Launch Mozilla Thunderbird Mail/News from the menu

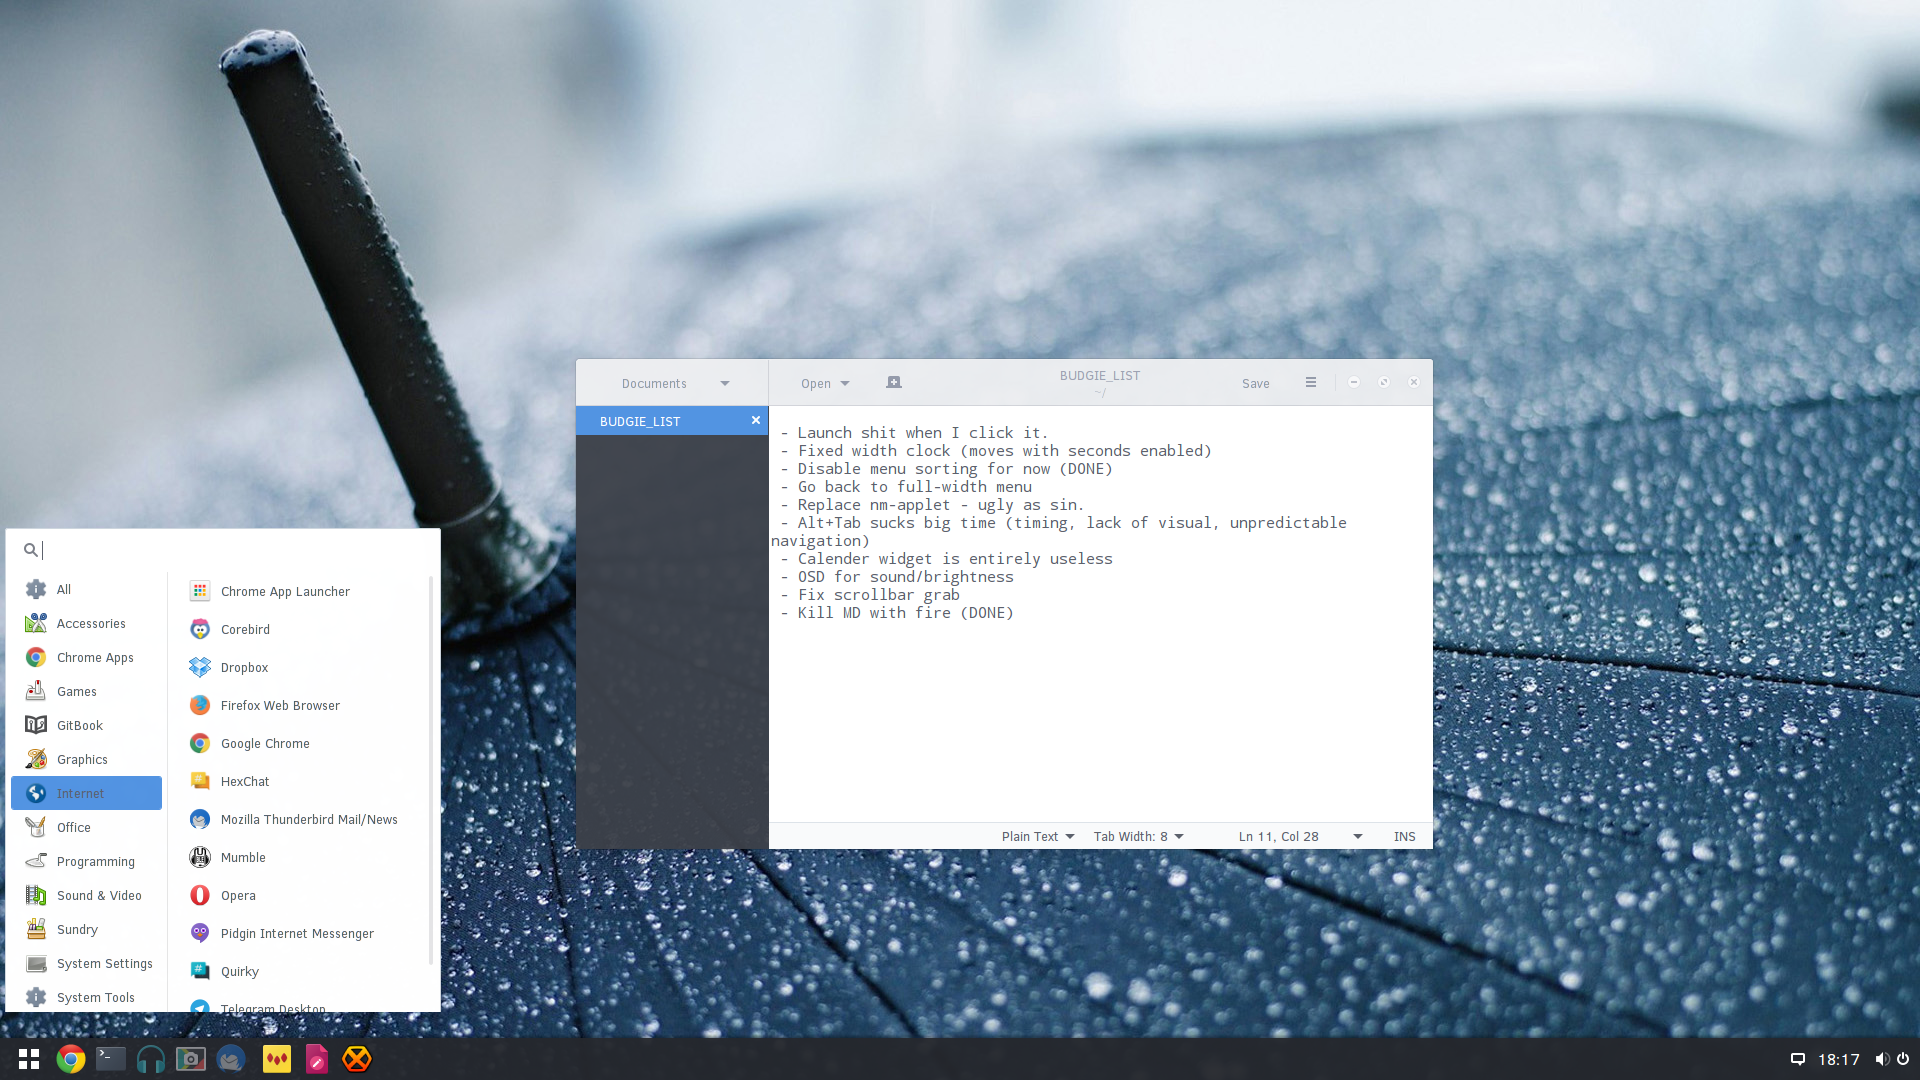300,819
